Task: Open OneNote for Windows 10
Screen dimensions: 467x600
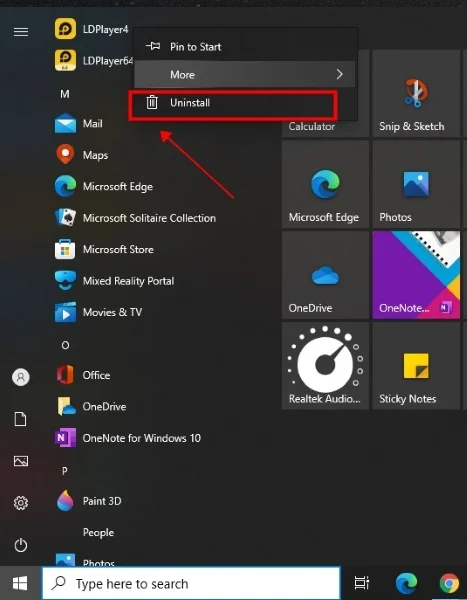Action: click(x=128, y=437)
